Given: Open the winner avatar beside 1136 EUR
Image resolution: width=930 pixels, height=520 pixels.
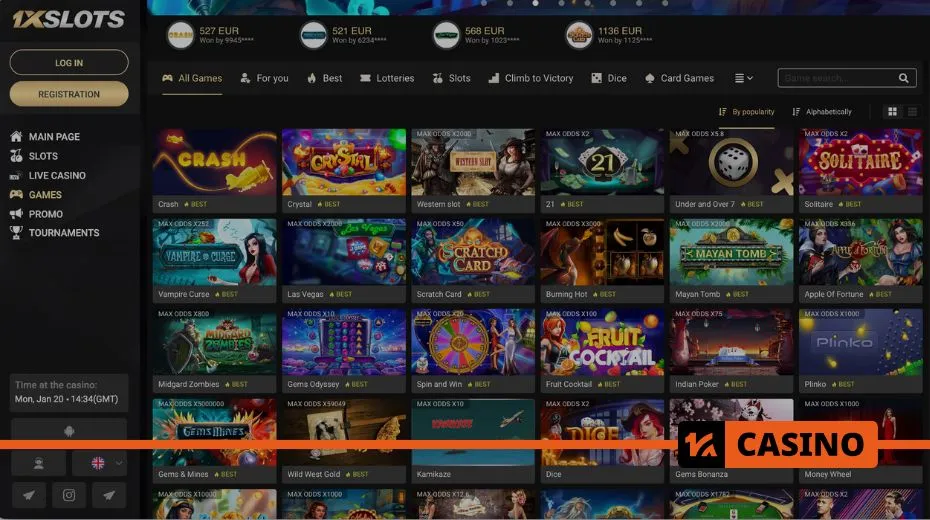Looking at the screenshot, I should (579, 35).
